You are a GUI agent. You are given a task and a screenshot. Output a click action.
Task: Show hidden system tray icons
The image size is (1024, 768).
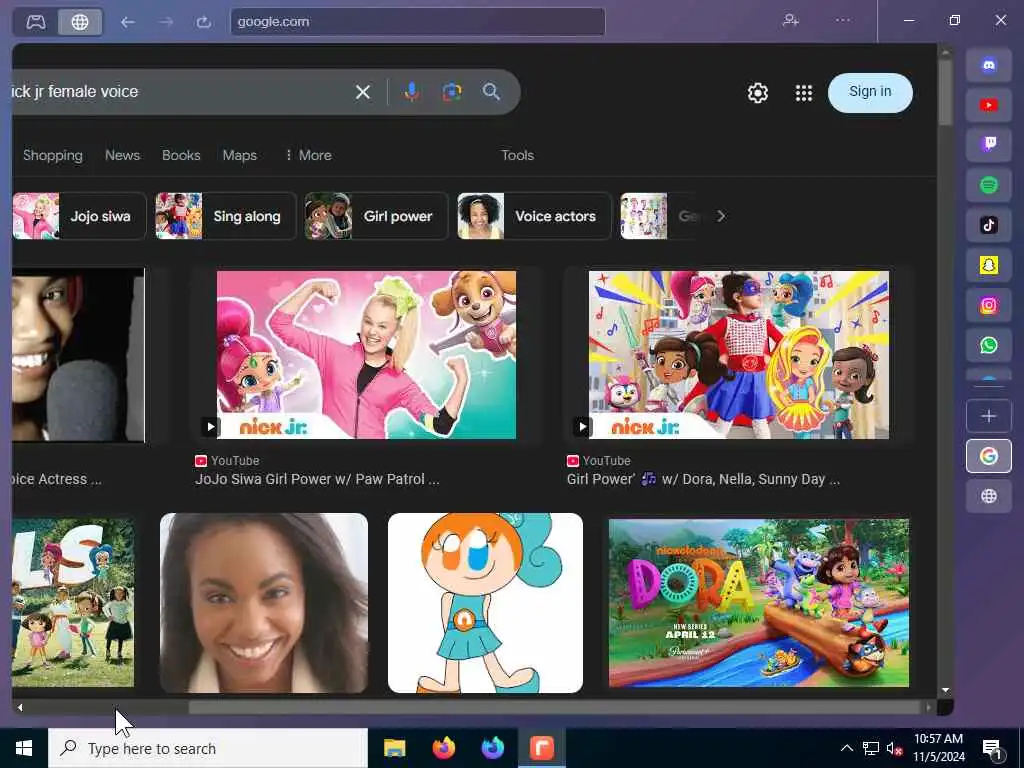tap(846, 748)
